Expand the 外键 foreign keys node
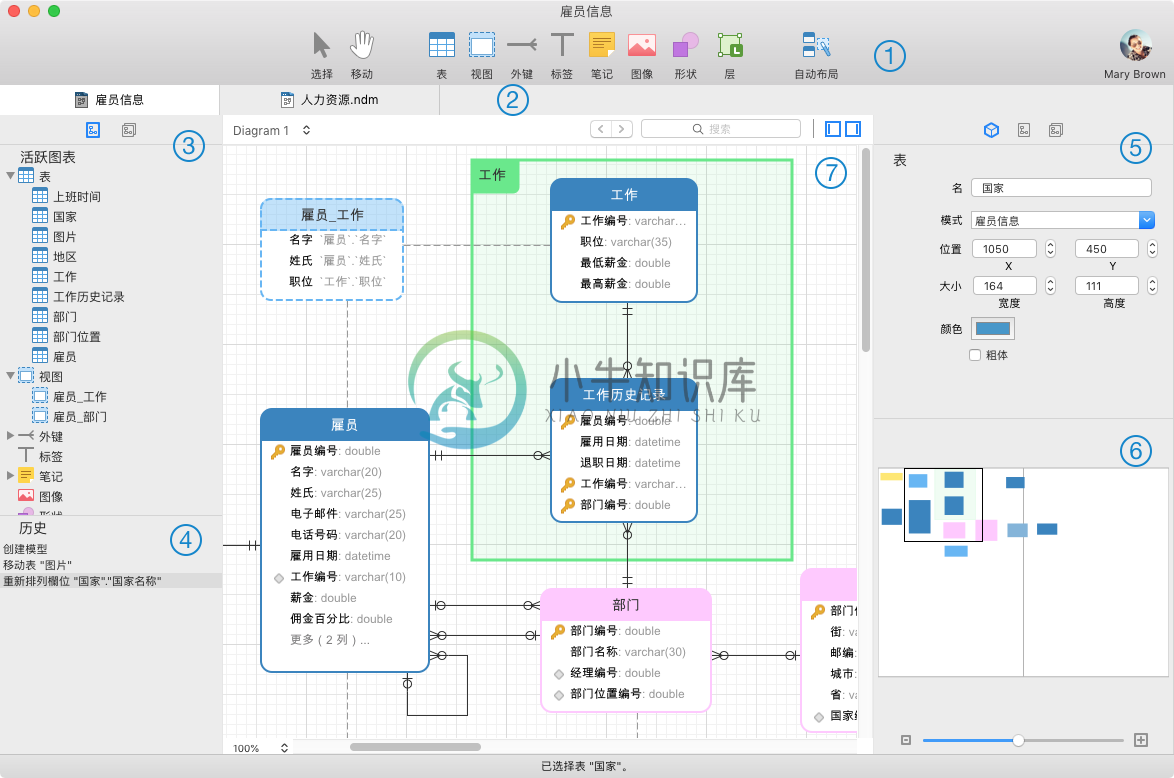The height and width of the screenshot is (778, 1174). (x=10, y=436)
